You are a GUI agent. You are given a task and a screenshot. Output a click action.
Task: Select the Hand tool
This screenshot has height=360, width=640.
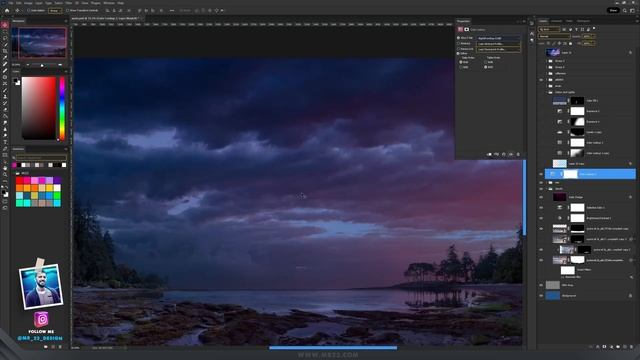pyautogui.click(x=5, y=168)
